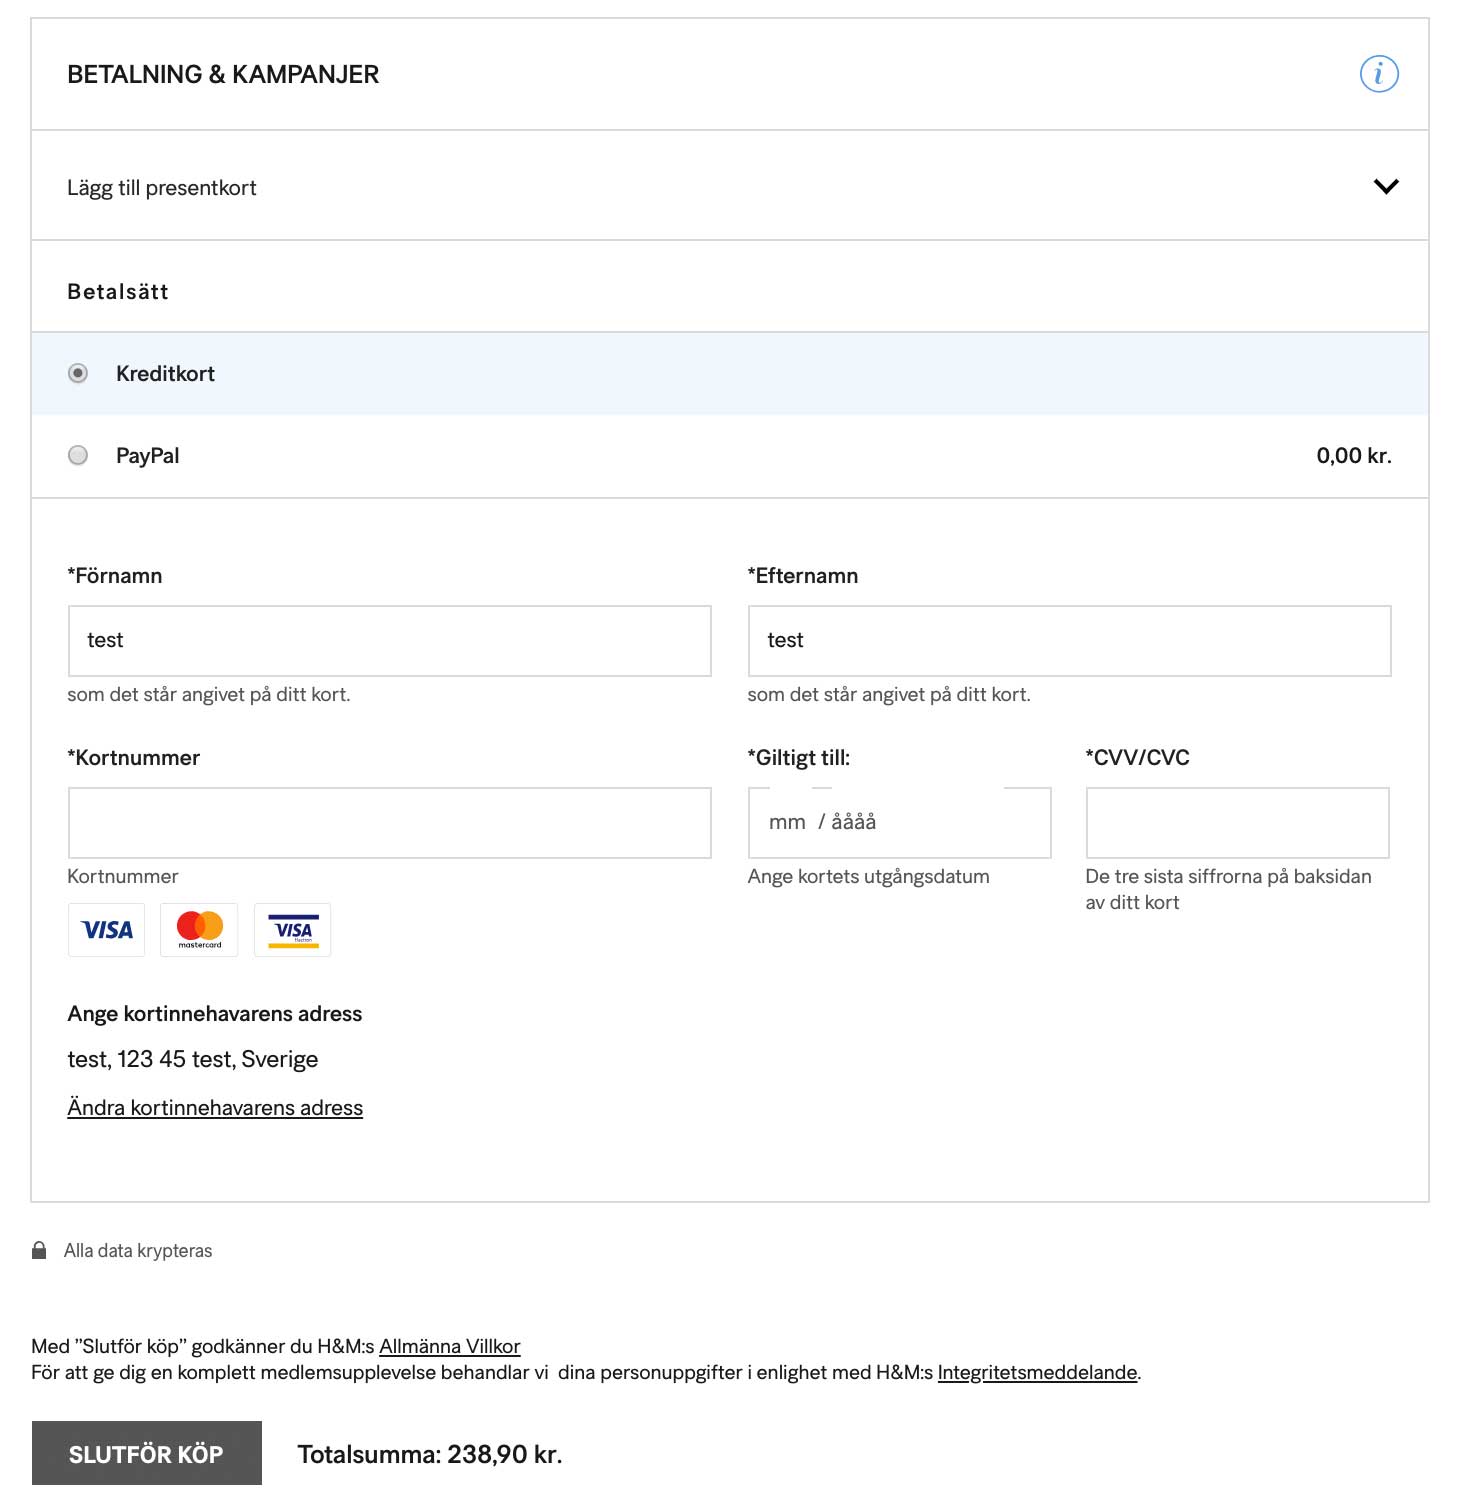Open the Allmänna Villkor link
The height and width of the screenshot is (1494, 1460).
tap(450, 1346)
